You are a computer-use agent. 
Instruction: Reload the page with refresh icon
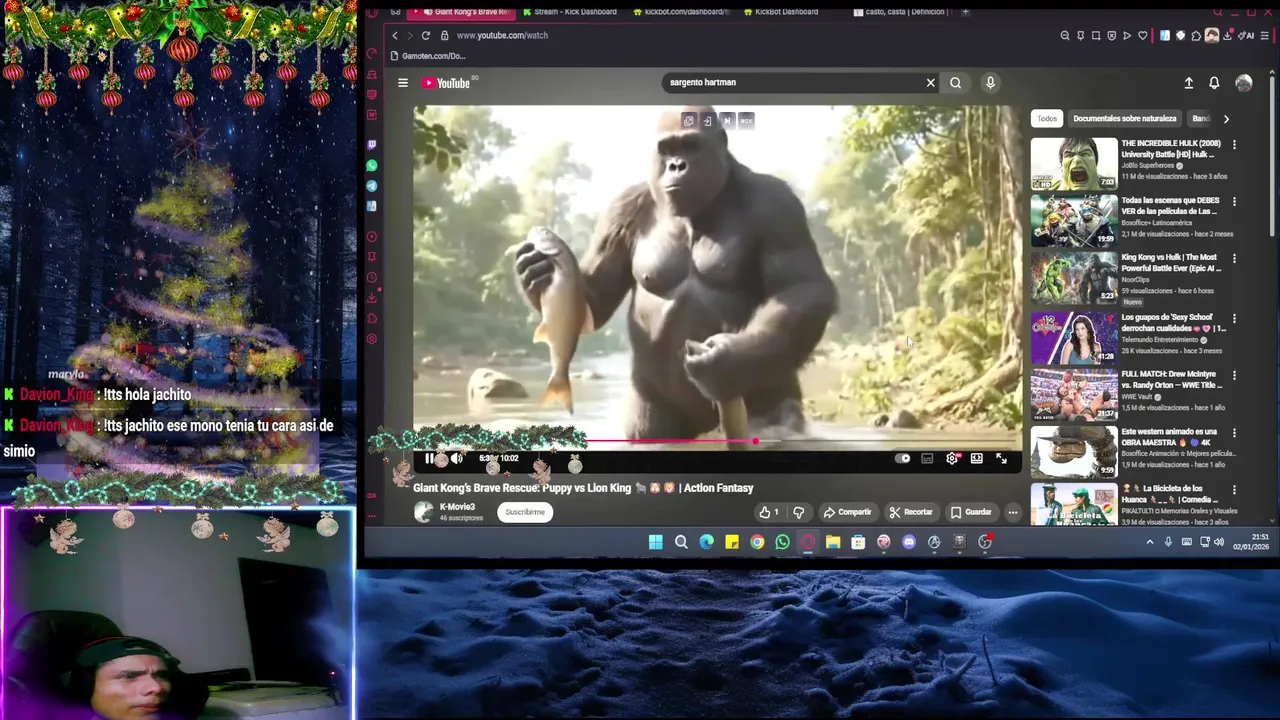click(x=425, y=35)
